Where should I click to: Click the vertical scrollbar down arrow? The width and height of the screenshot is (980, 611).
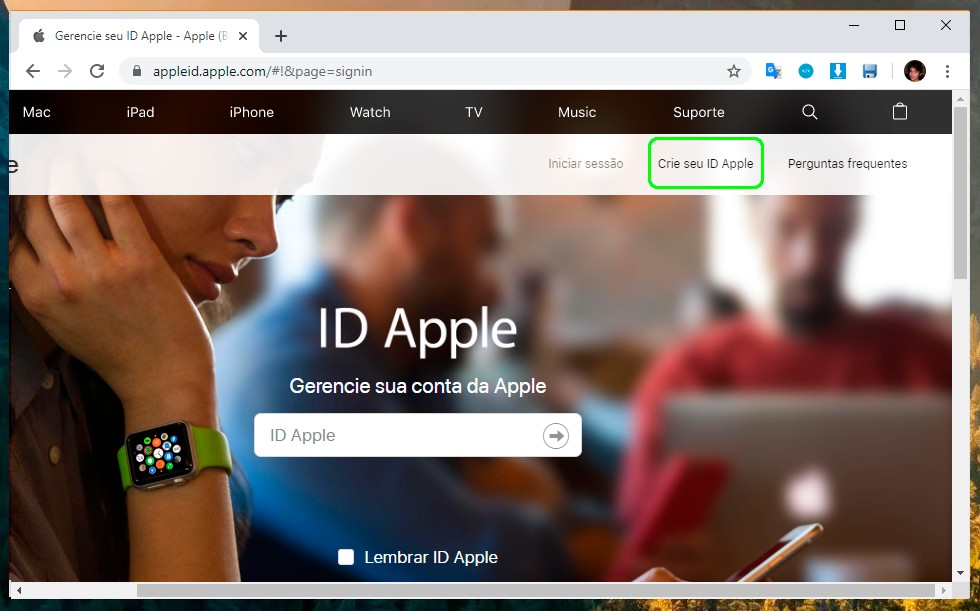[961, 574]
